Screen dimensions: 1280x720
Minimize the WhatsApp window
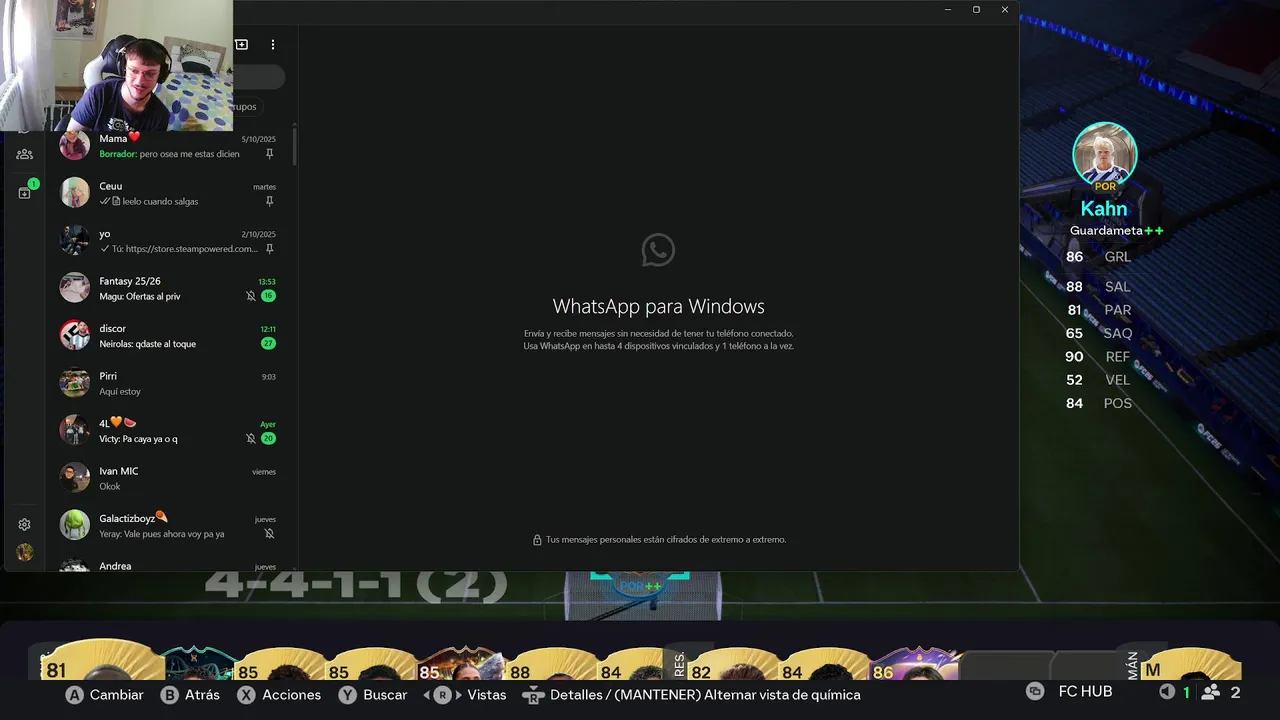coord(948,10)
